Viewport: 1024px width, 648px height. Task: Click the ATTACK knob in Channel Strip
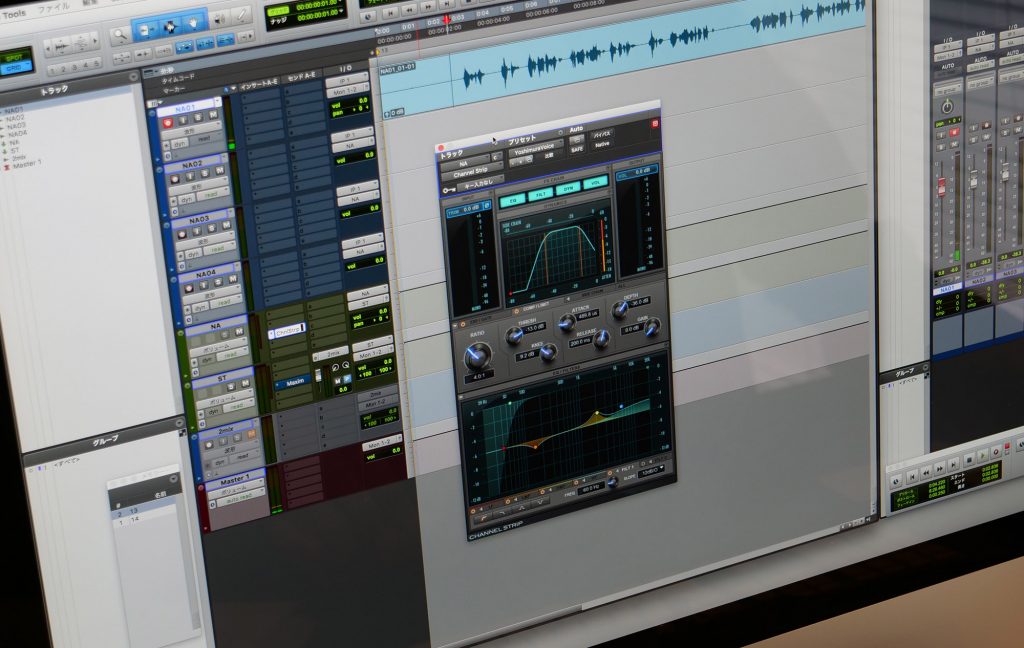click(x=566, y=321)
